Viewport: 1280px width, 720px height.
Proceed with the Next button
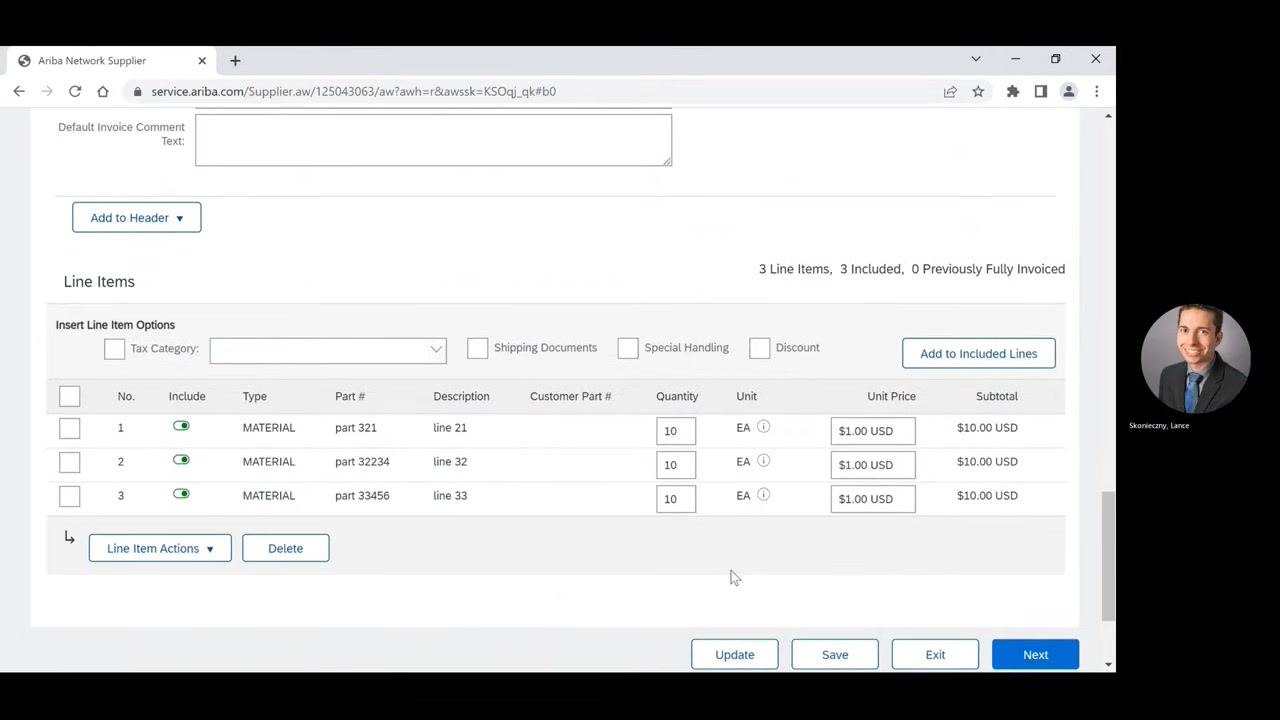click(x=1035, y=655)
